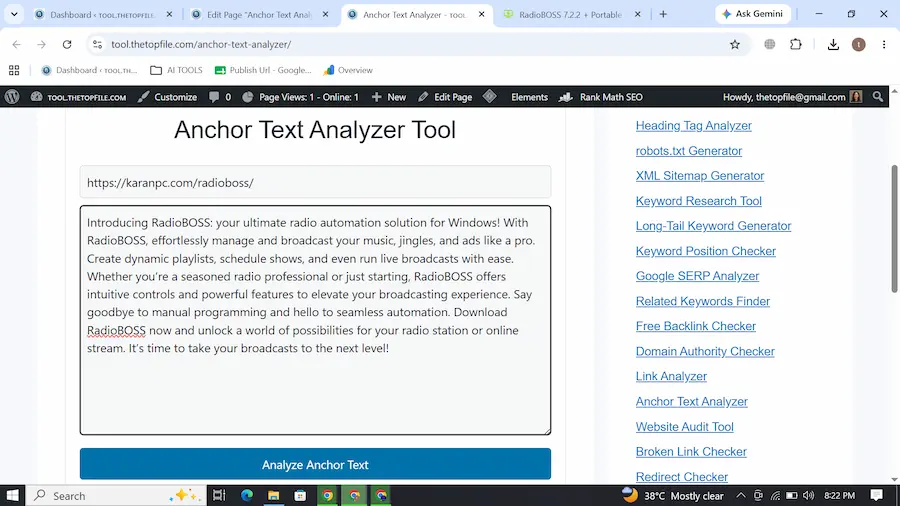
Task: Open the AI TOOLS bookmark folder
Action: 176,70
